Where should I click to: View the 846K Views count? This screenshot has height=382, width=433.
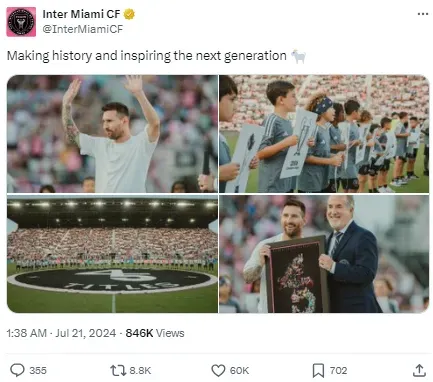pyautogui.click(x=155, y=333)
